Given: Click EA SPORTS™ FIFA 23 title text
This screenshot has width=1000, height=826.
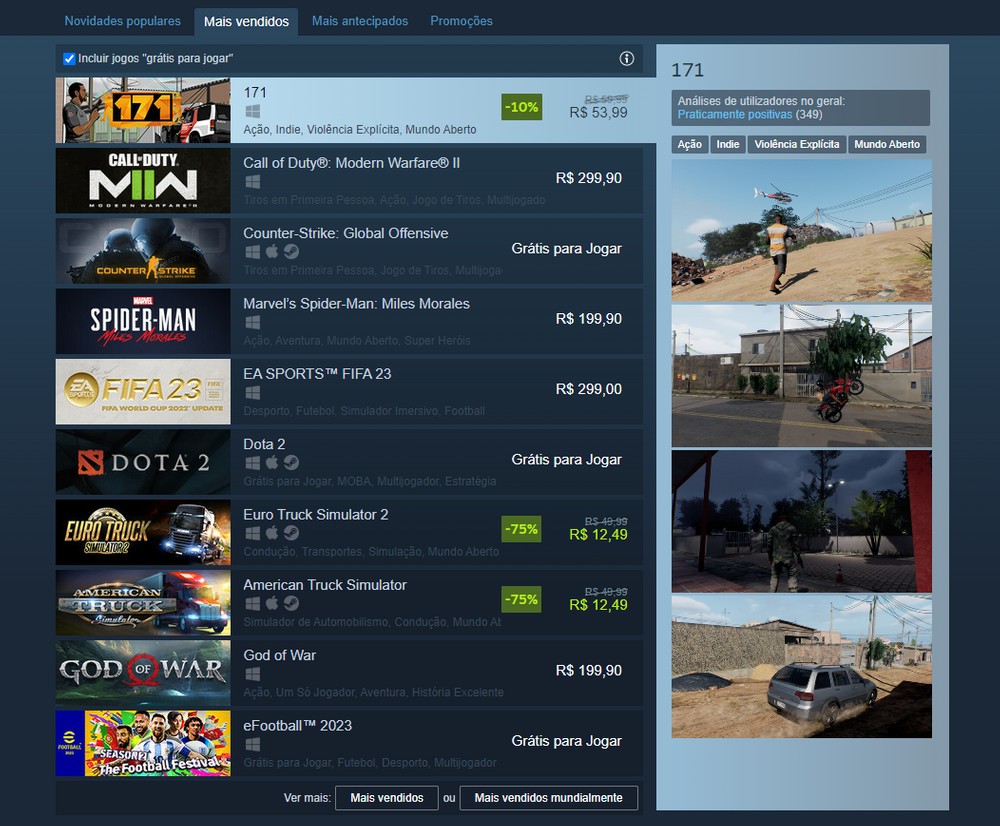Looking at the screenshot, I should click(317, 374).
